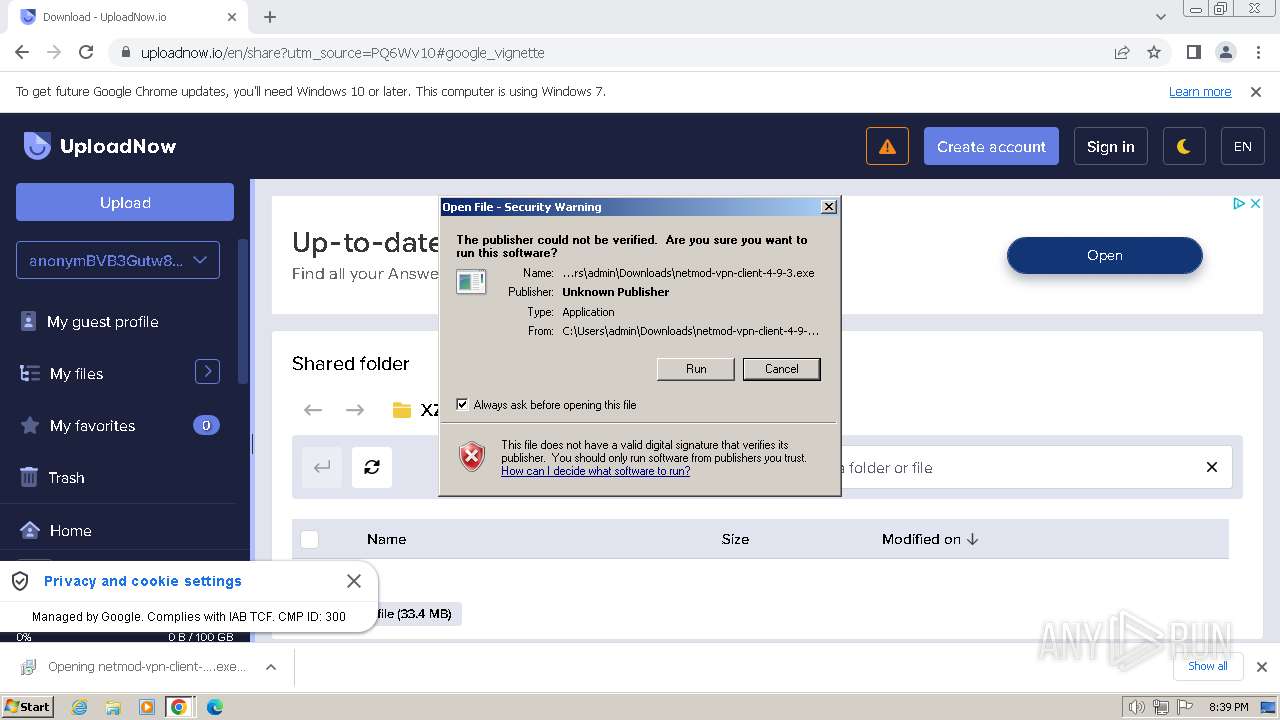Click the Sign in button

coord(1110,146)
